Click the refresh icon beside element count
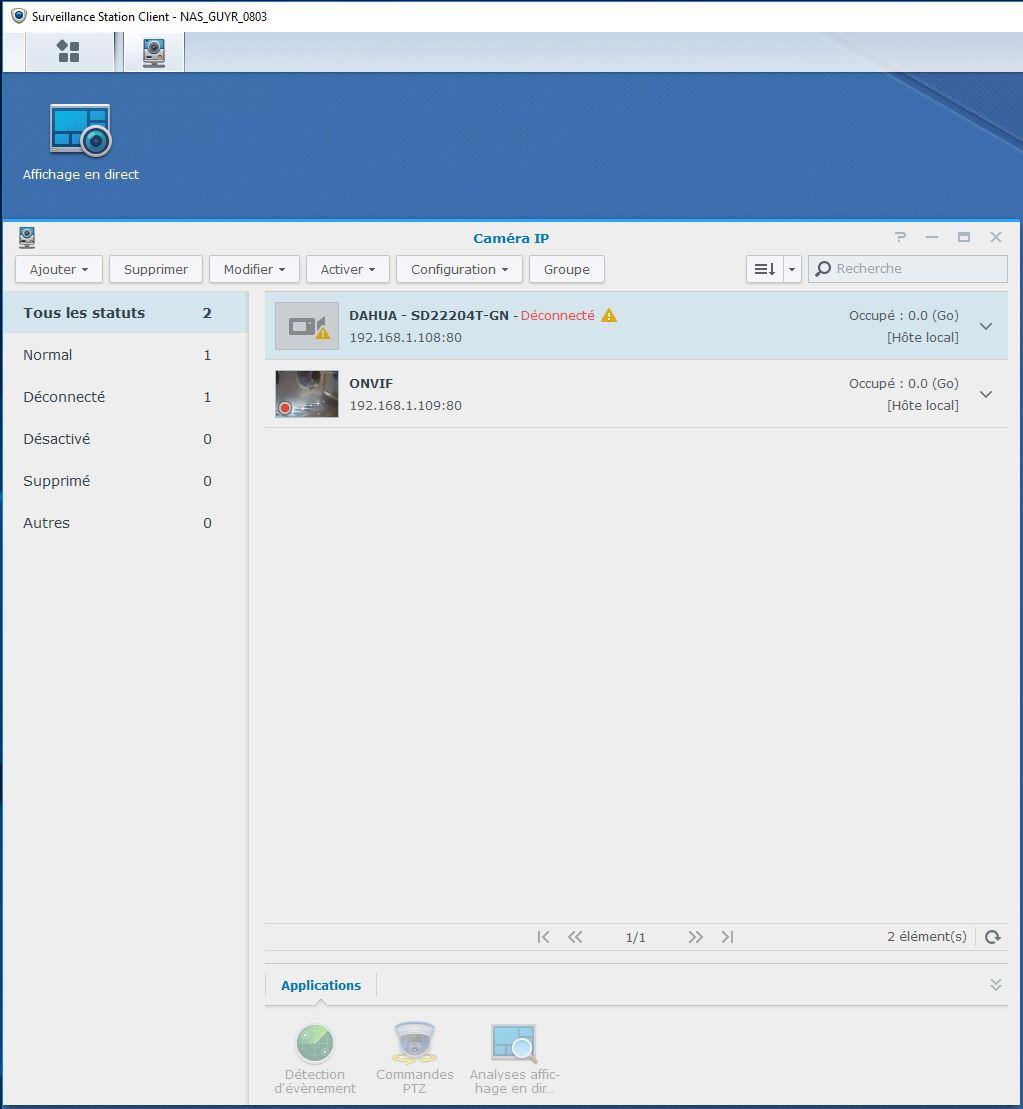This screenshot has width=1023, height=1109. 992,937
